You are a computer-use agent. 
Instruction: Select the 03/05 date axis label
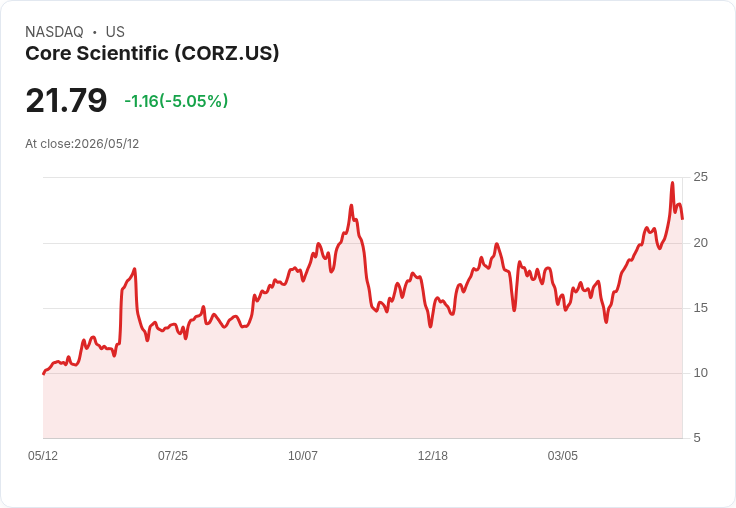pyautogui.click(x=562, y=455)
